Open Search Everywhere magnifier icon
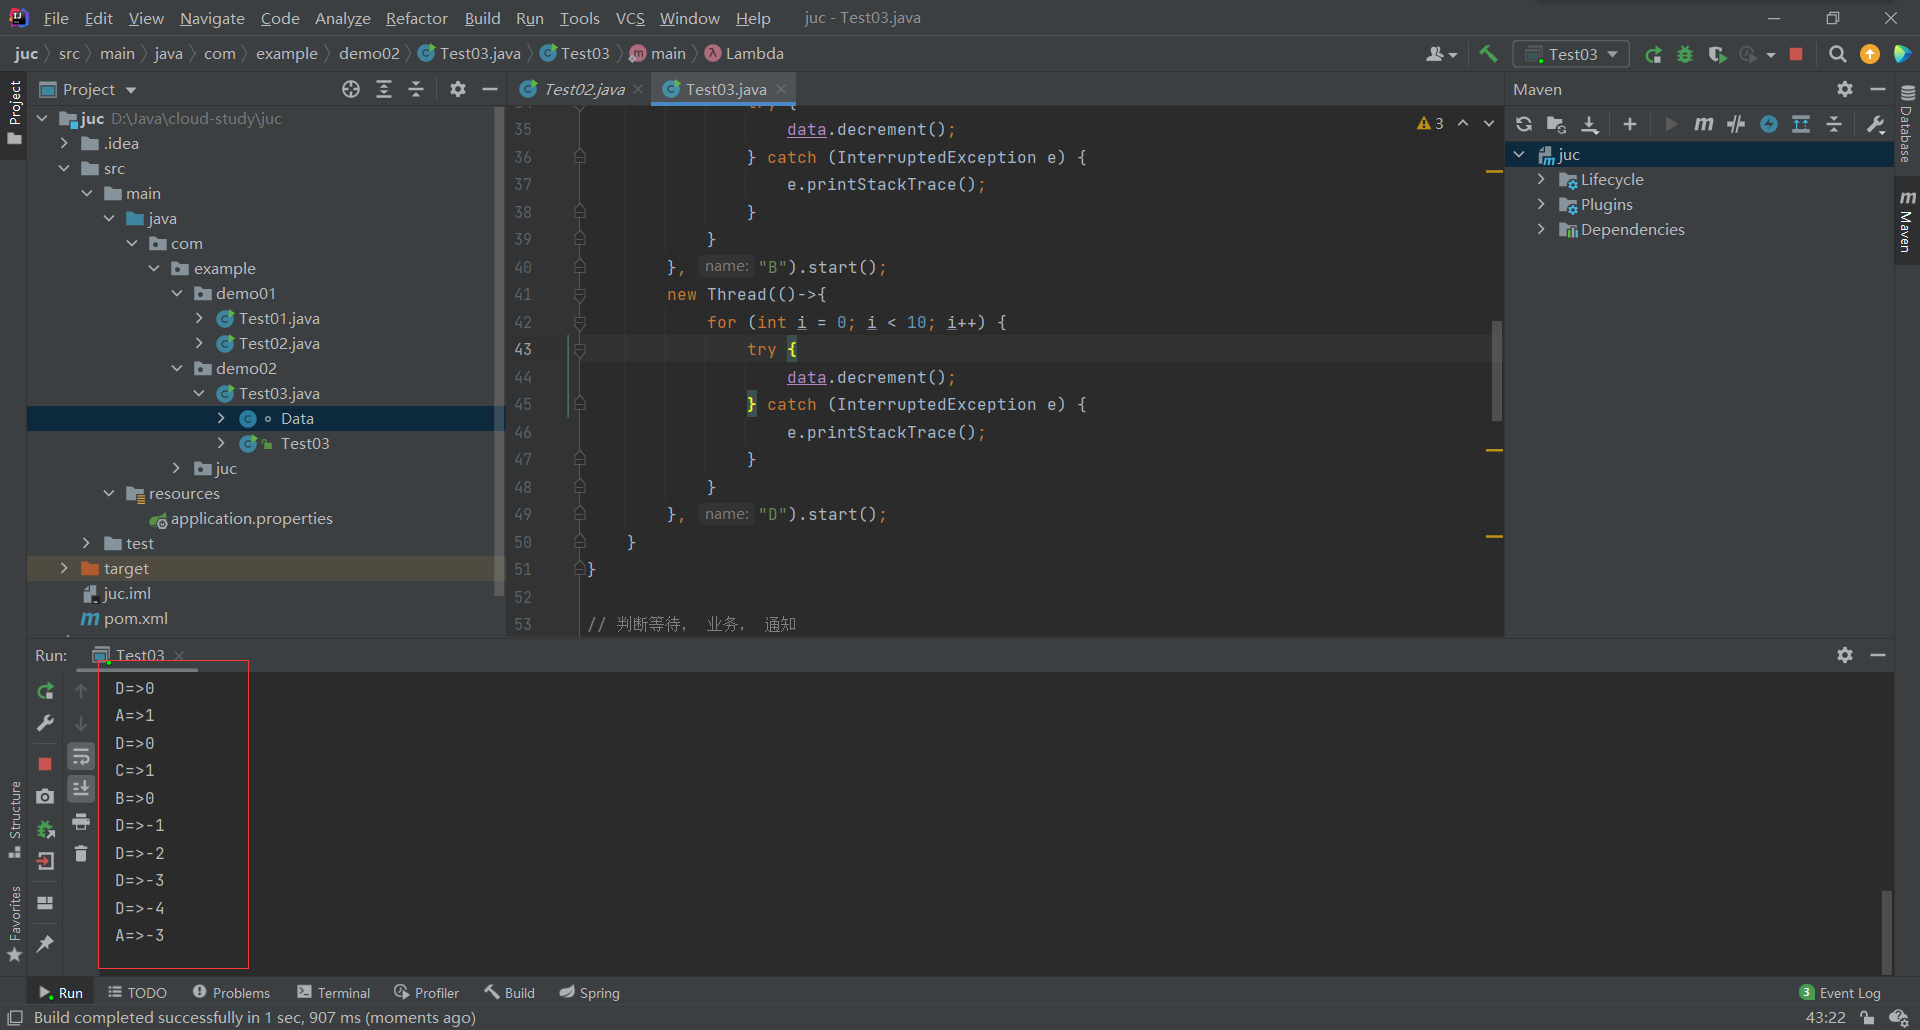This screenshot has height=1030, width=1920. [x=1837, y=54]
